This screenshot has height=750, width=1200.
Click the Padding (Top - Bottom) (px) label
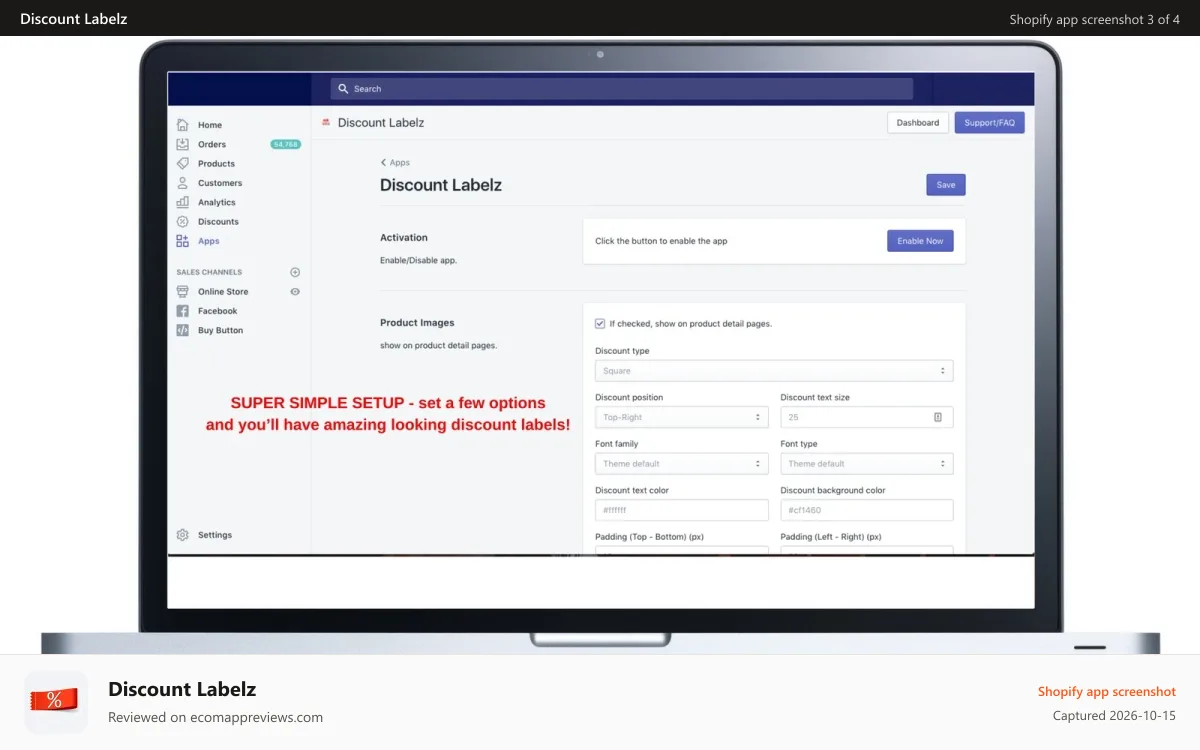pyautogui.click(x=649, y=537)
